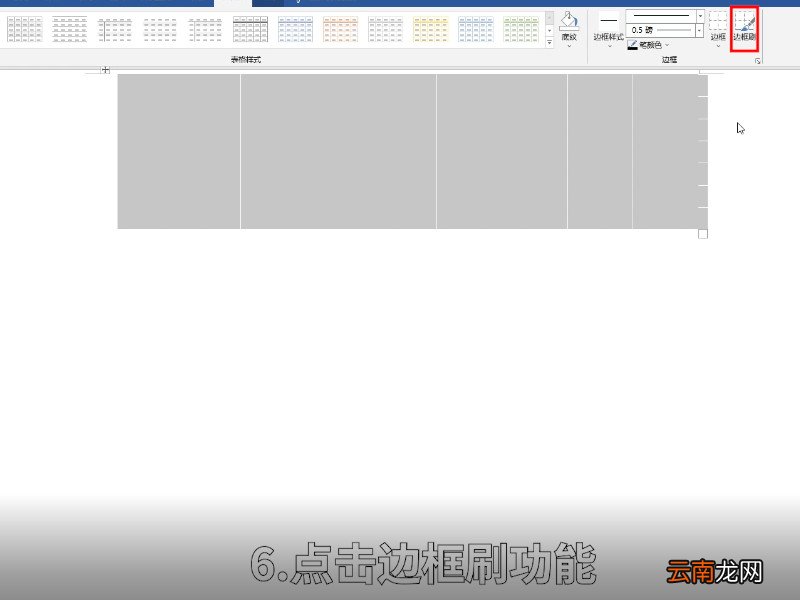Open the line style dropdown arrow
Viewport: 800px width, 600px height.
700,16
